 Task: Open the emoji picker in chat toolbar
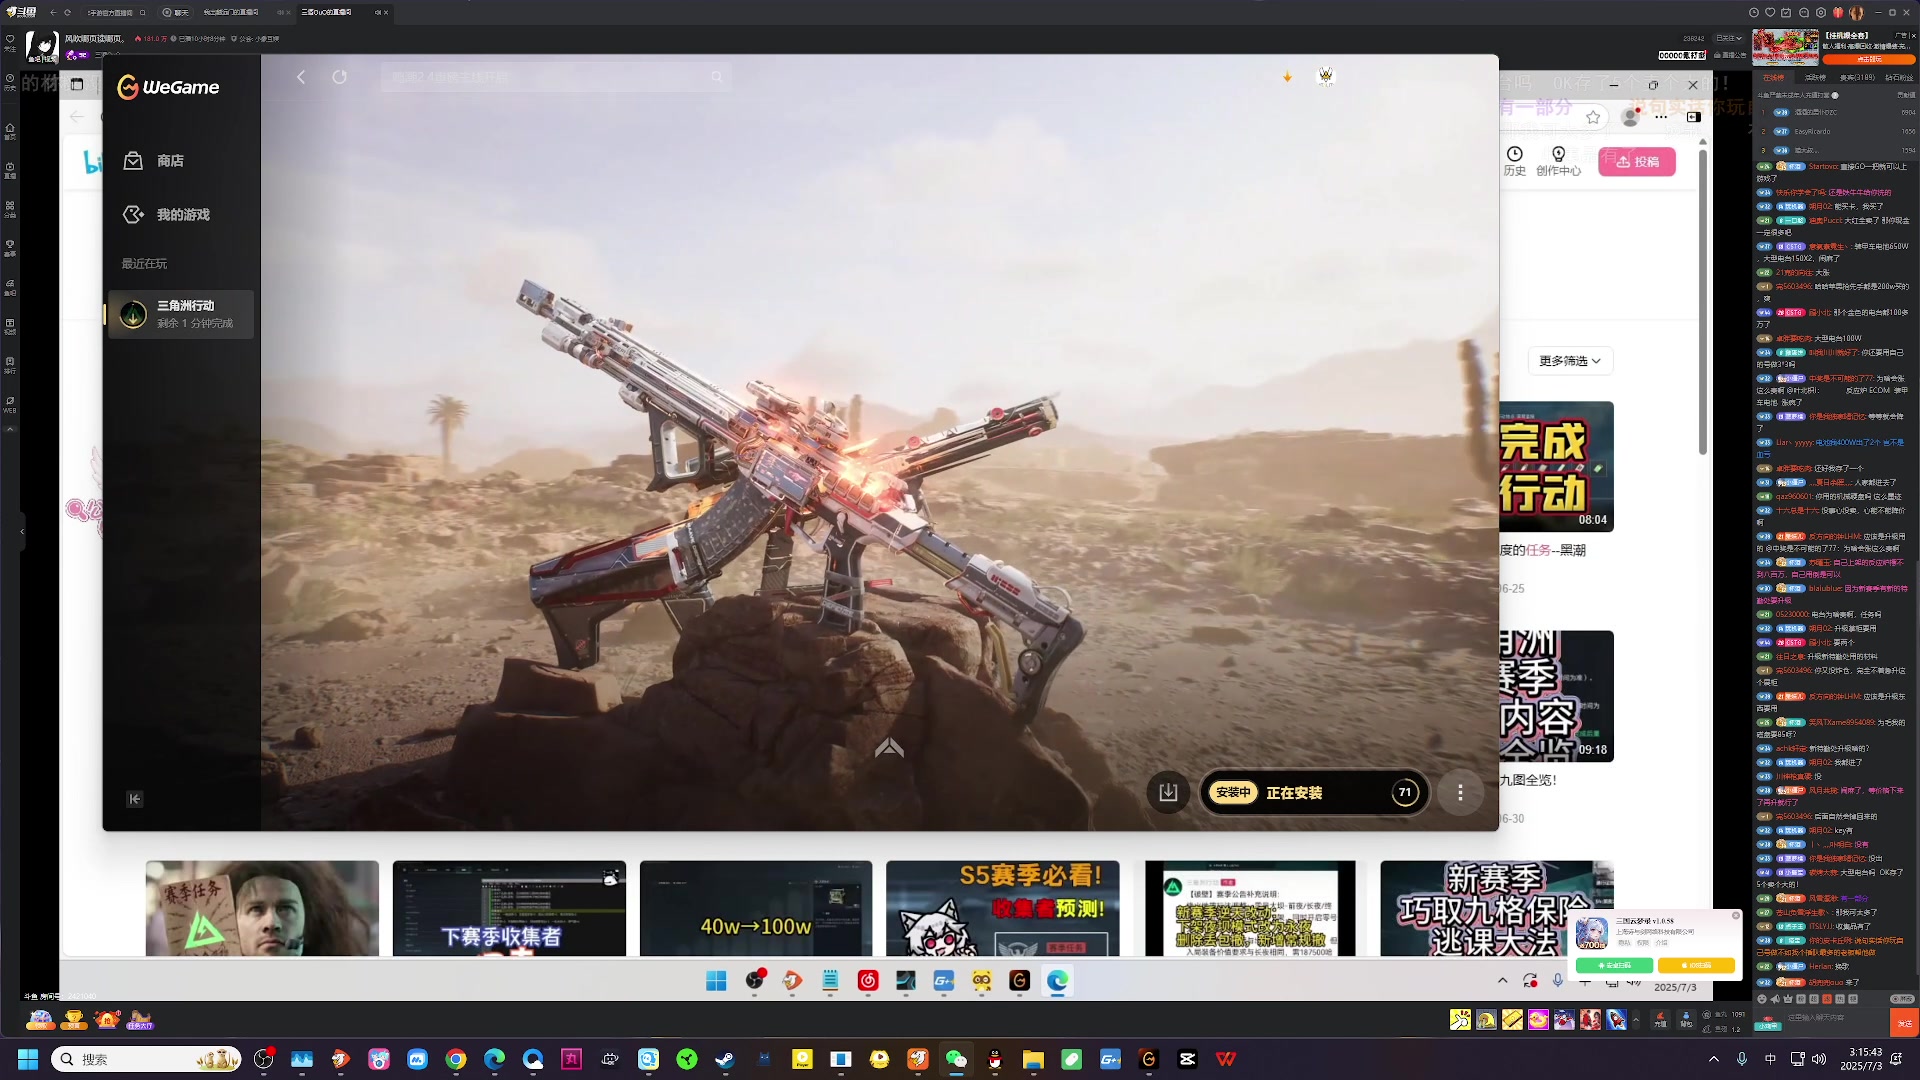click(x=1763, y=999)
